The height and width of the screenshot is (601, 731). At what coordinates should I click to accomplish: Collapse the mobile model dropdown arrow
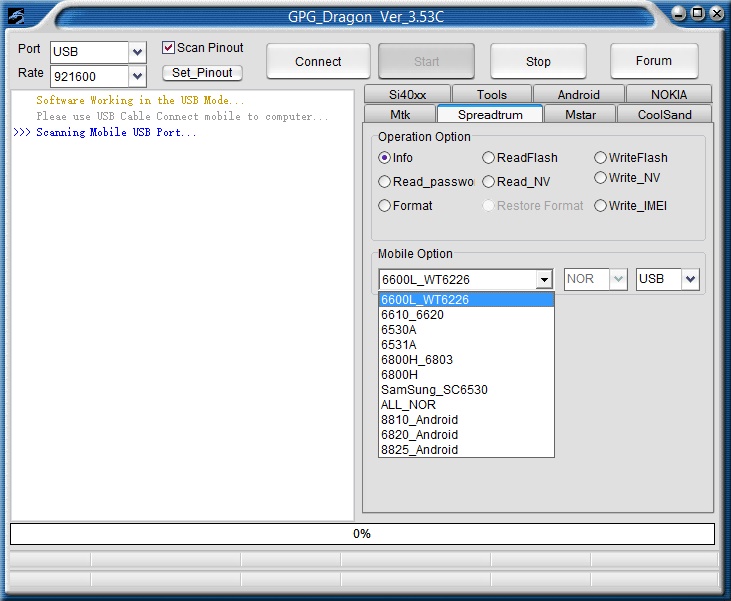coord(544,280)
